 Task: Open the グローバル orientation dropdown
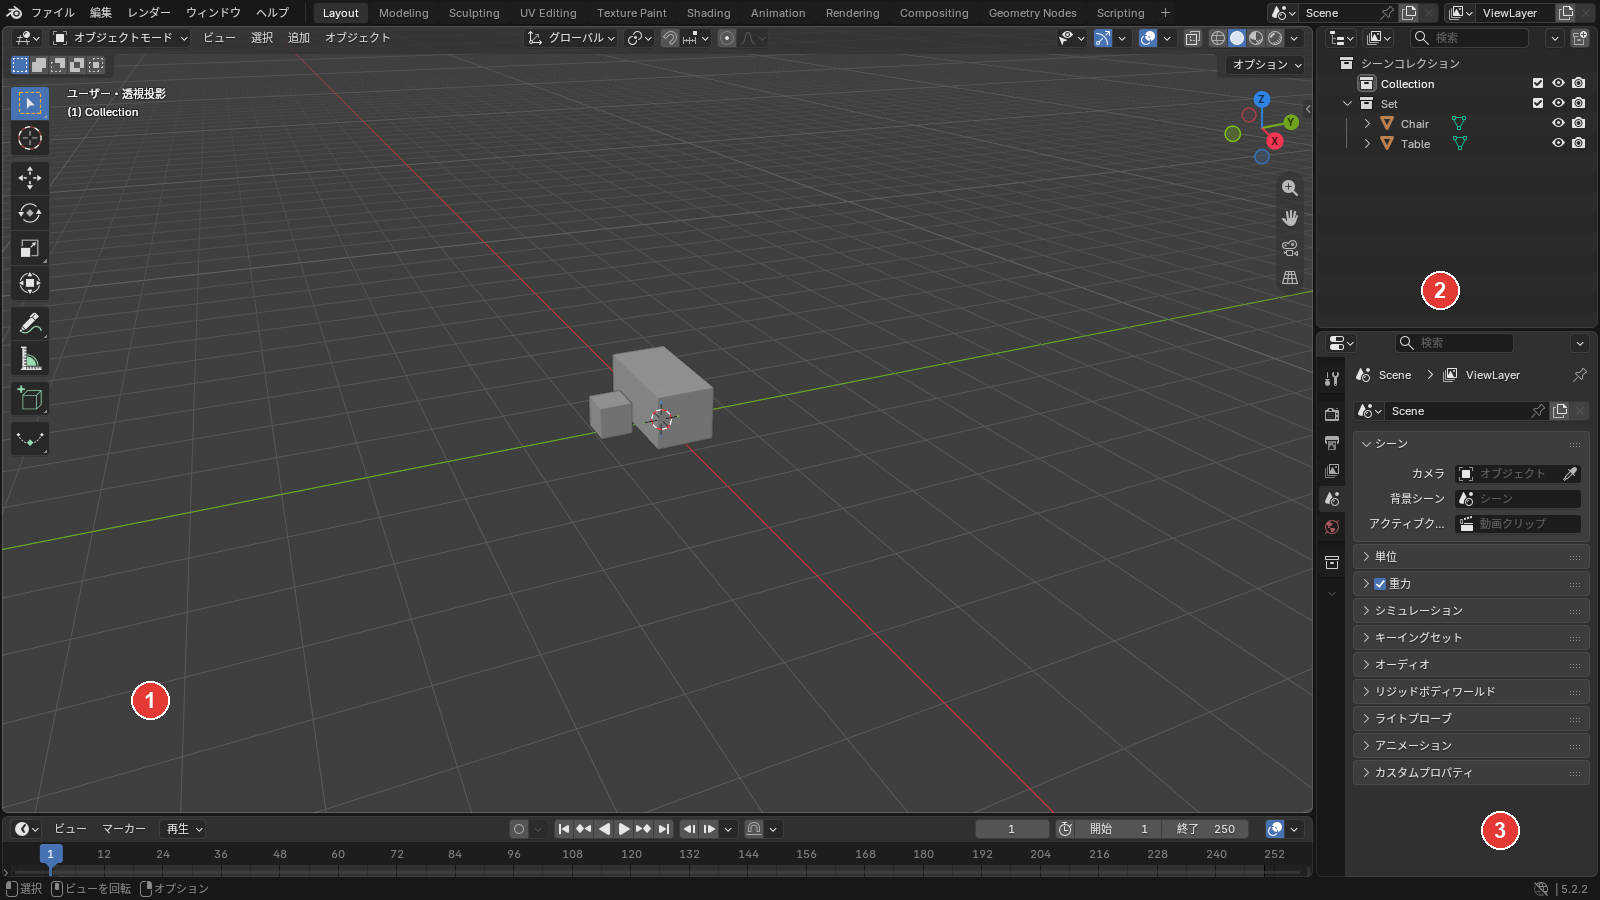coord(571,38)
